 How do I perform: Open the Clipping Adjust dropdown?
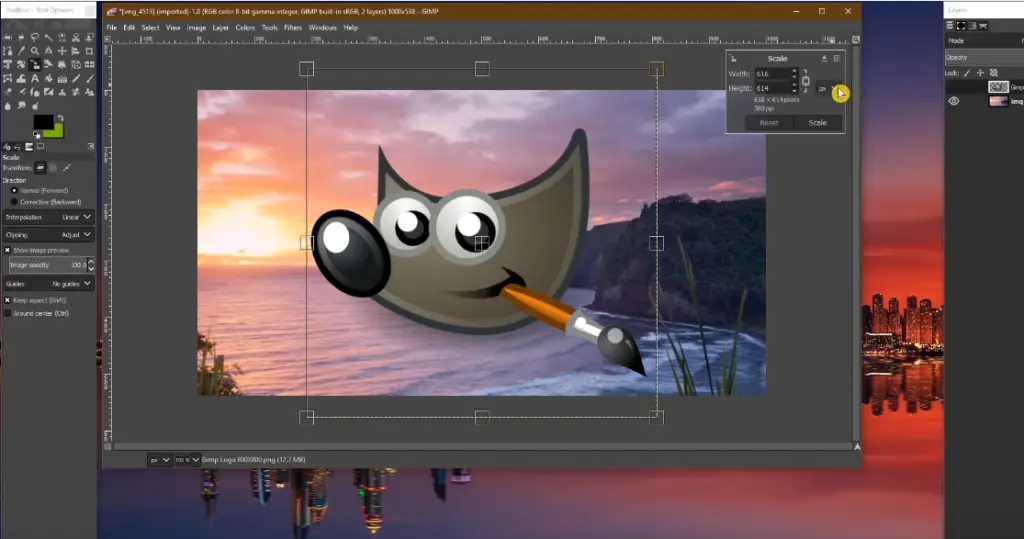click(x=48, y=235)
